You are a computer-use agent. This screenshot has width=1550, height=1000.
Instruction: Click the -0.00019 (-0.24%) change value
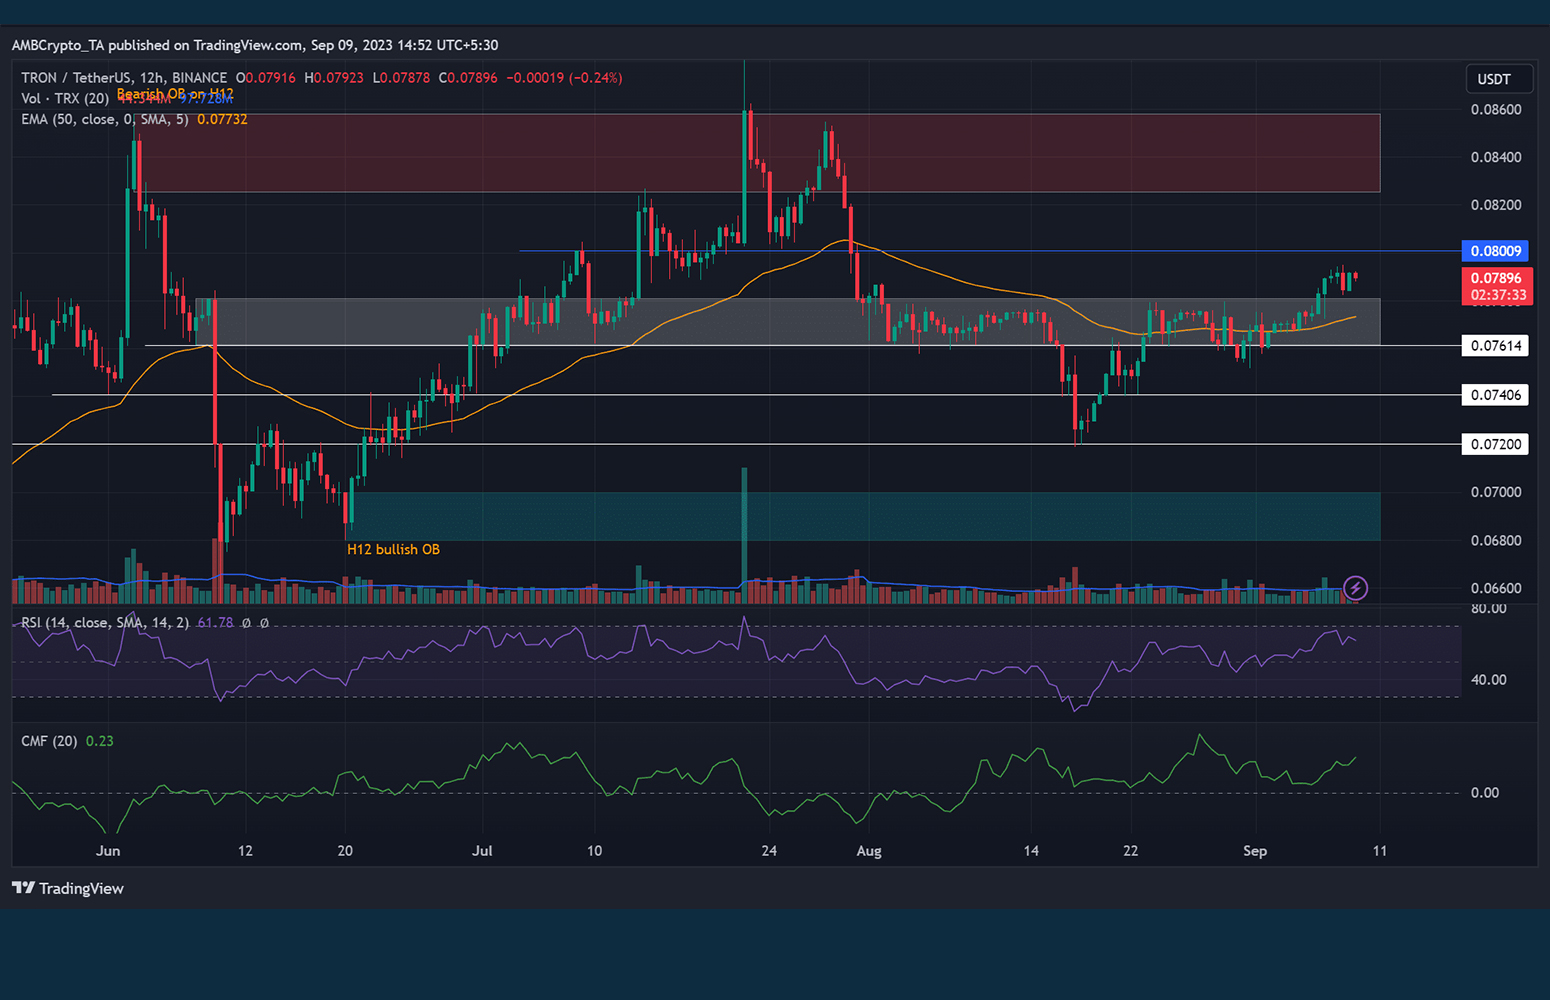point(564,78)
